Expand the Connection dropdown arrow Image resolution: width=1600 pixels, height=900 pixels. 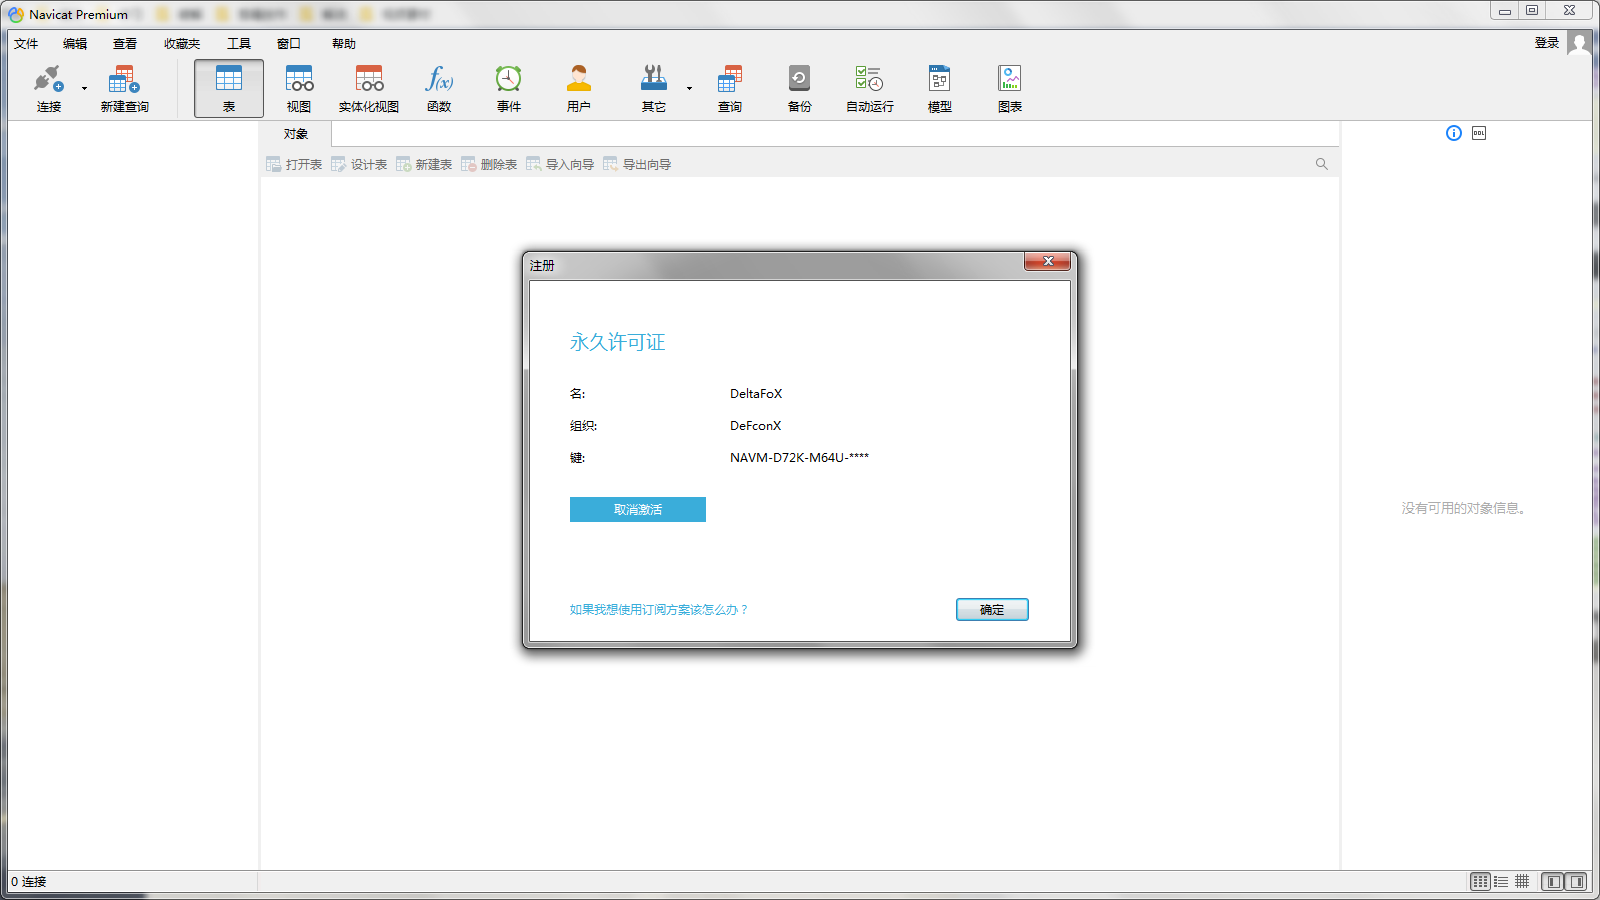pos(84,89)
